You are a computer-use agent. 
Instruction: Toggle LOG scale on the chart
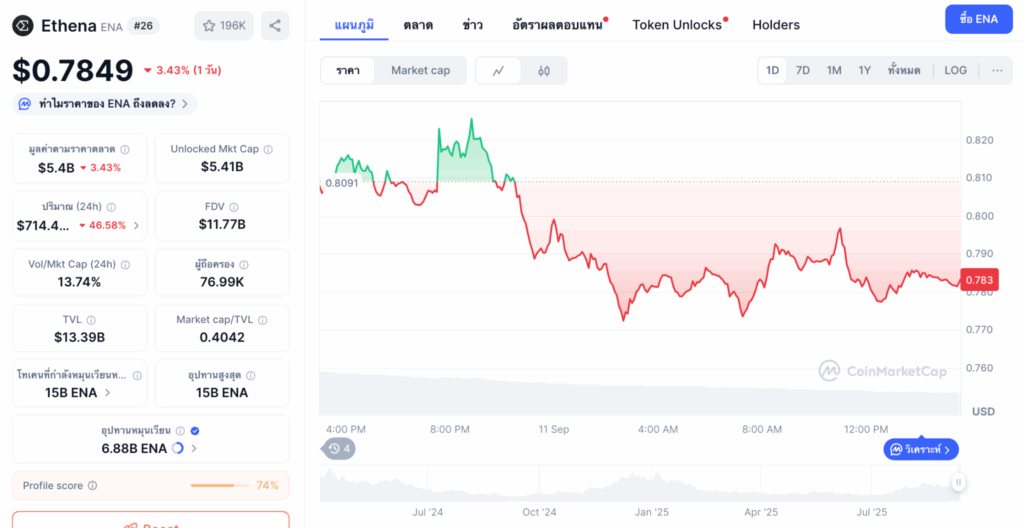pos(955,70)
